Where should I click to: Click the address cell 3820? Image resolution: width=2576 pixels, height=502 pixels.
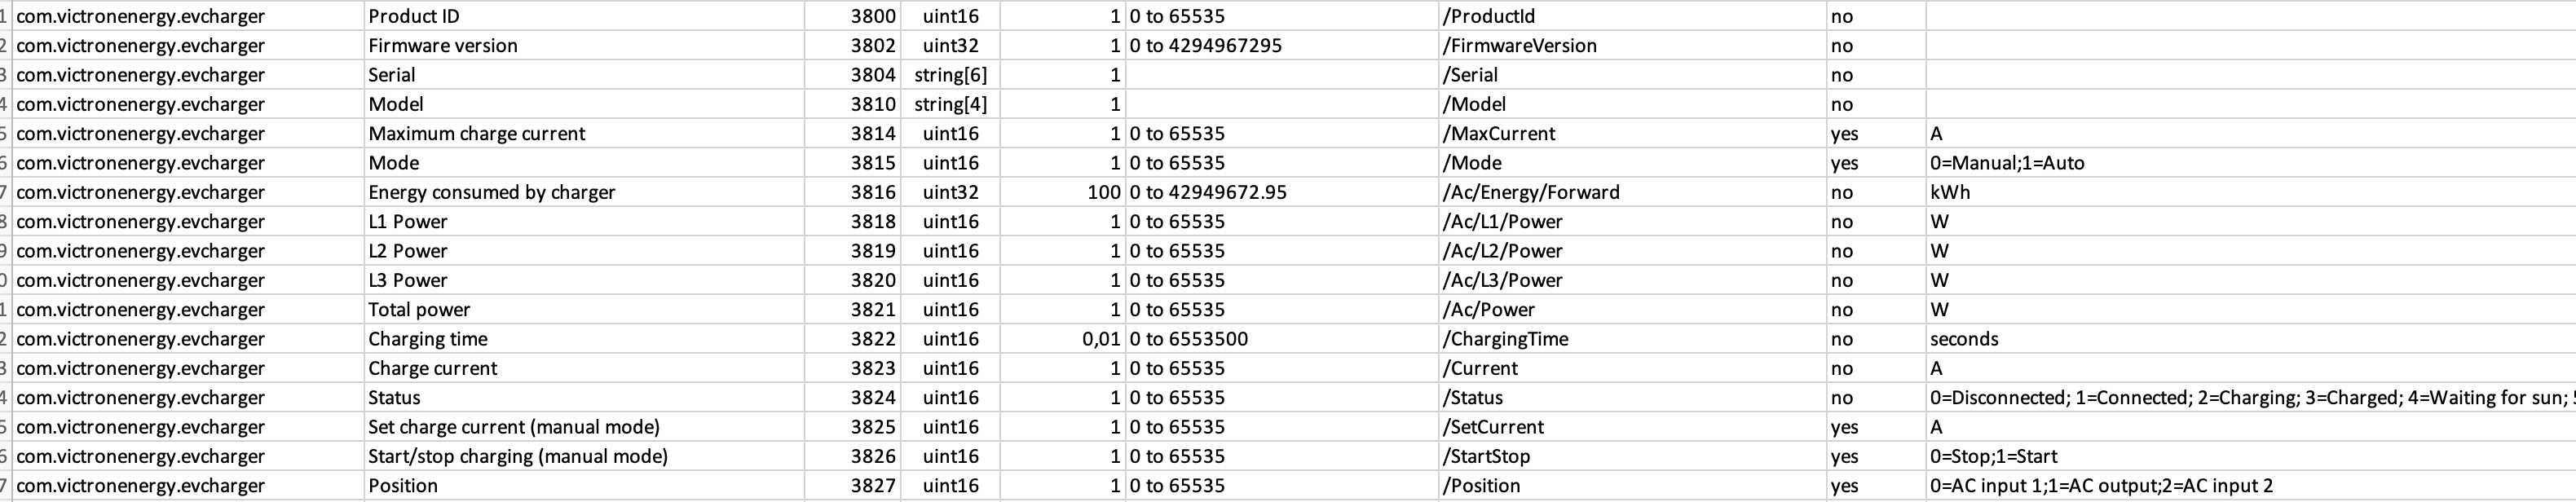click(852, 280)
